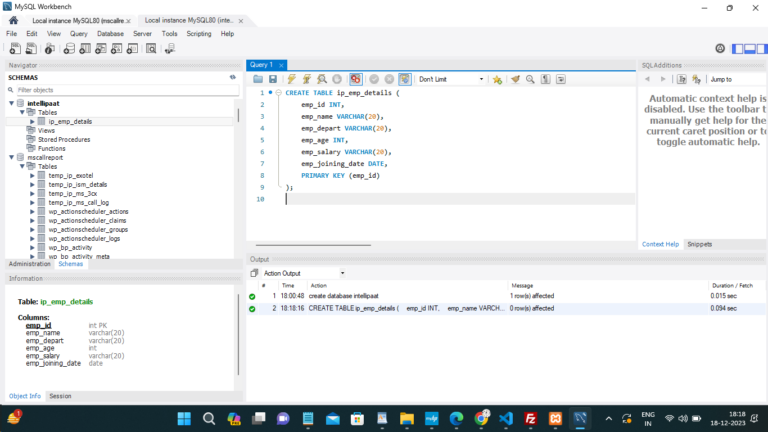Image resolution: width=768 pixels, height=432 pixels.
Task: Go back in context help
Action: [x=648, y=79]
